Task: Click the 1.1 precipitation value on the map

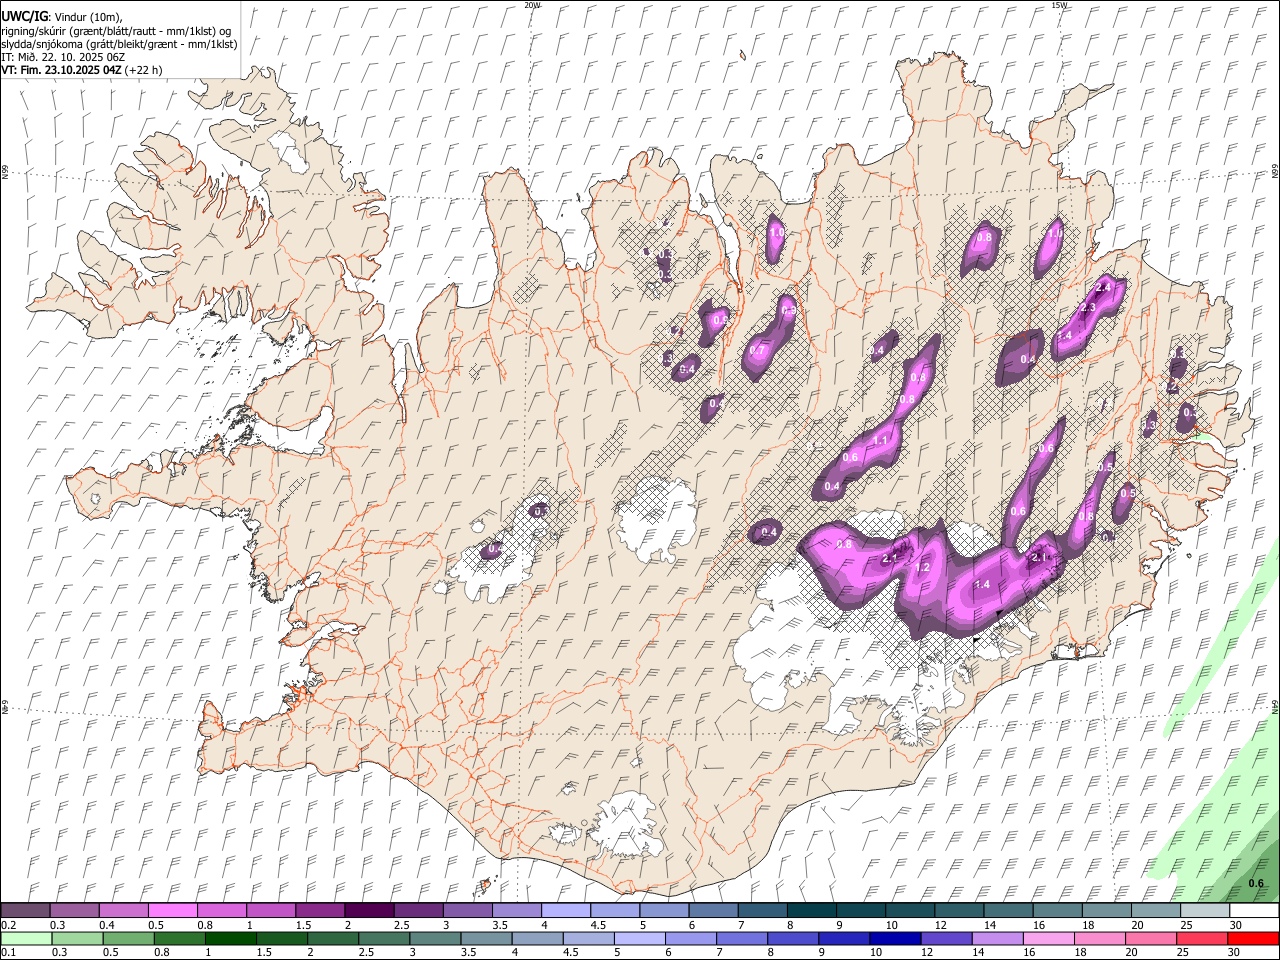Action: click(880, 441)
